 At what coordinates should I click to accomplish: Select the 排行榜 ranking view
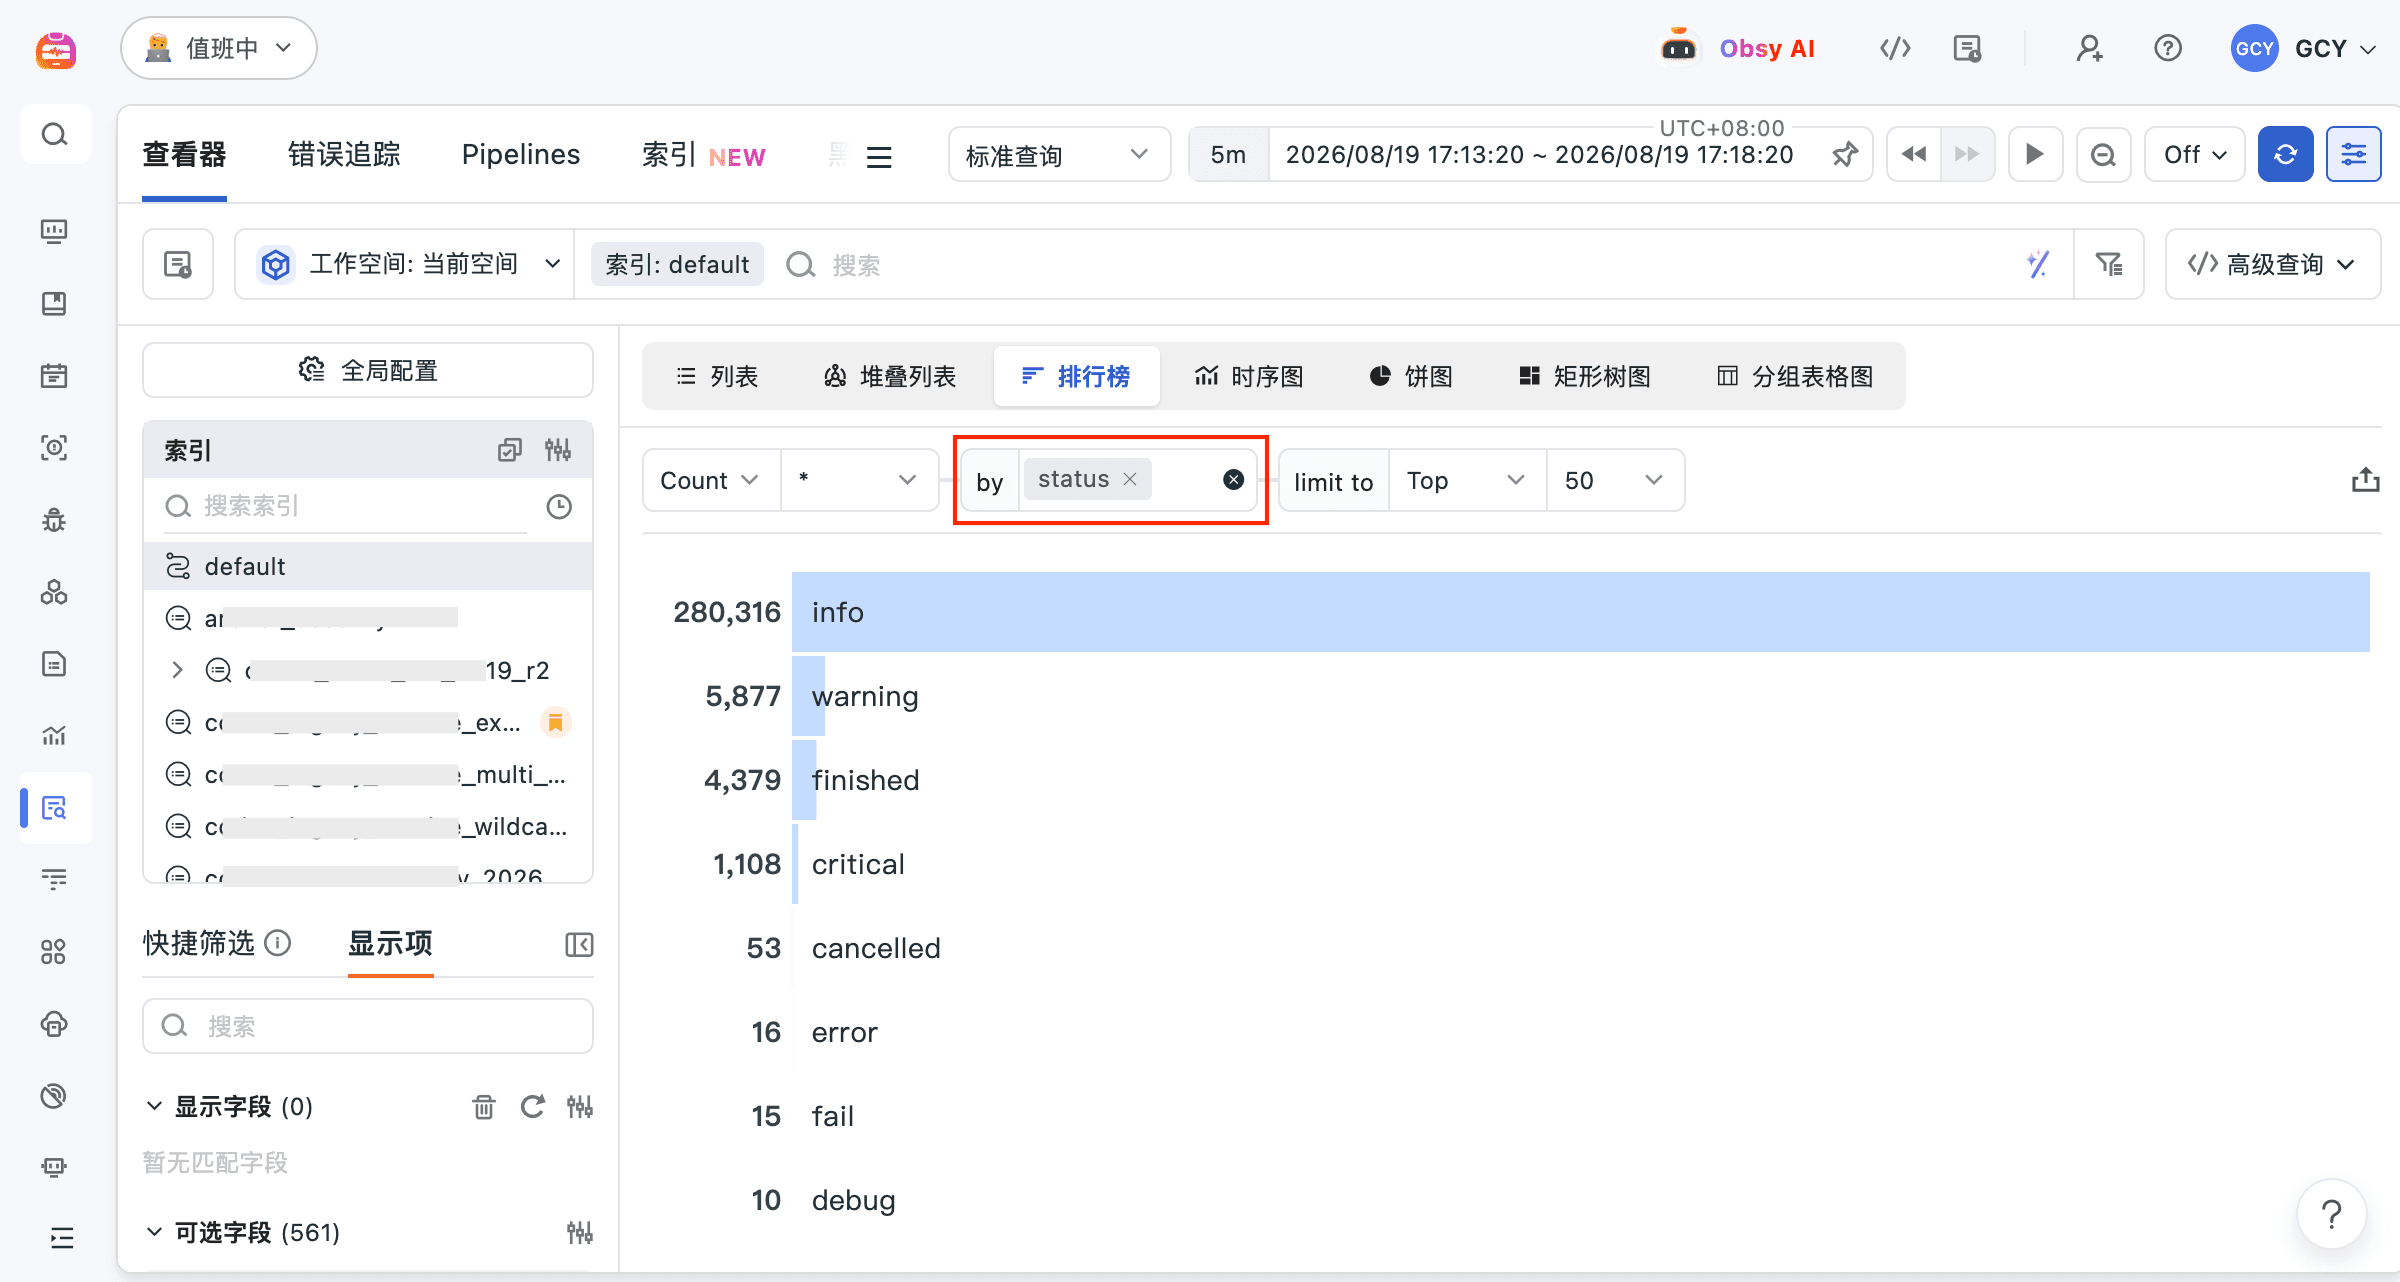click(x=1076, y=376)
